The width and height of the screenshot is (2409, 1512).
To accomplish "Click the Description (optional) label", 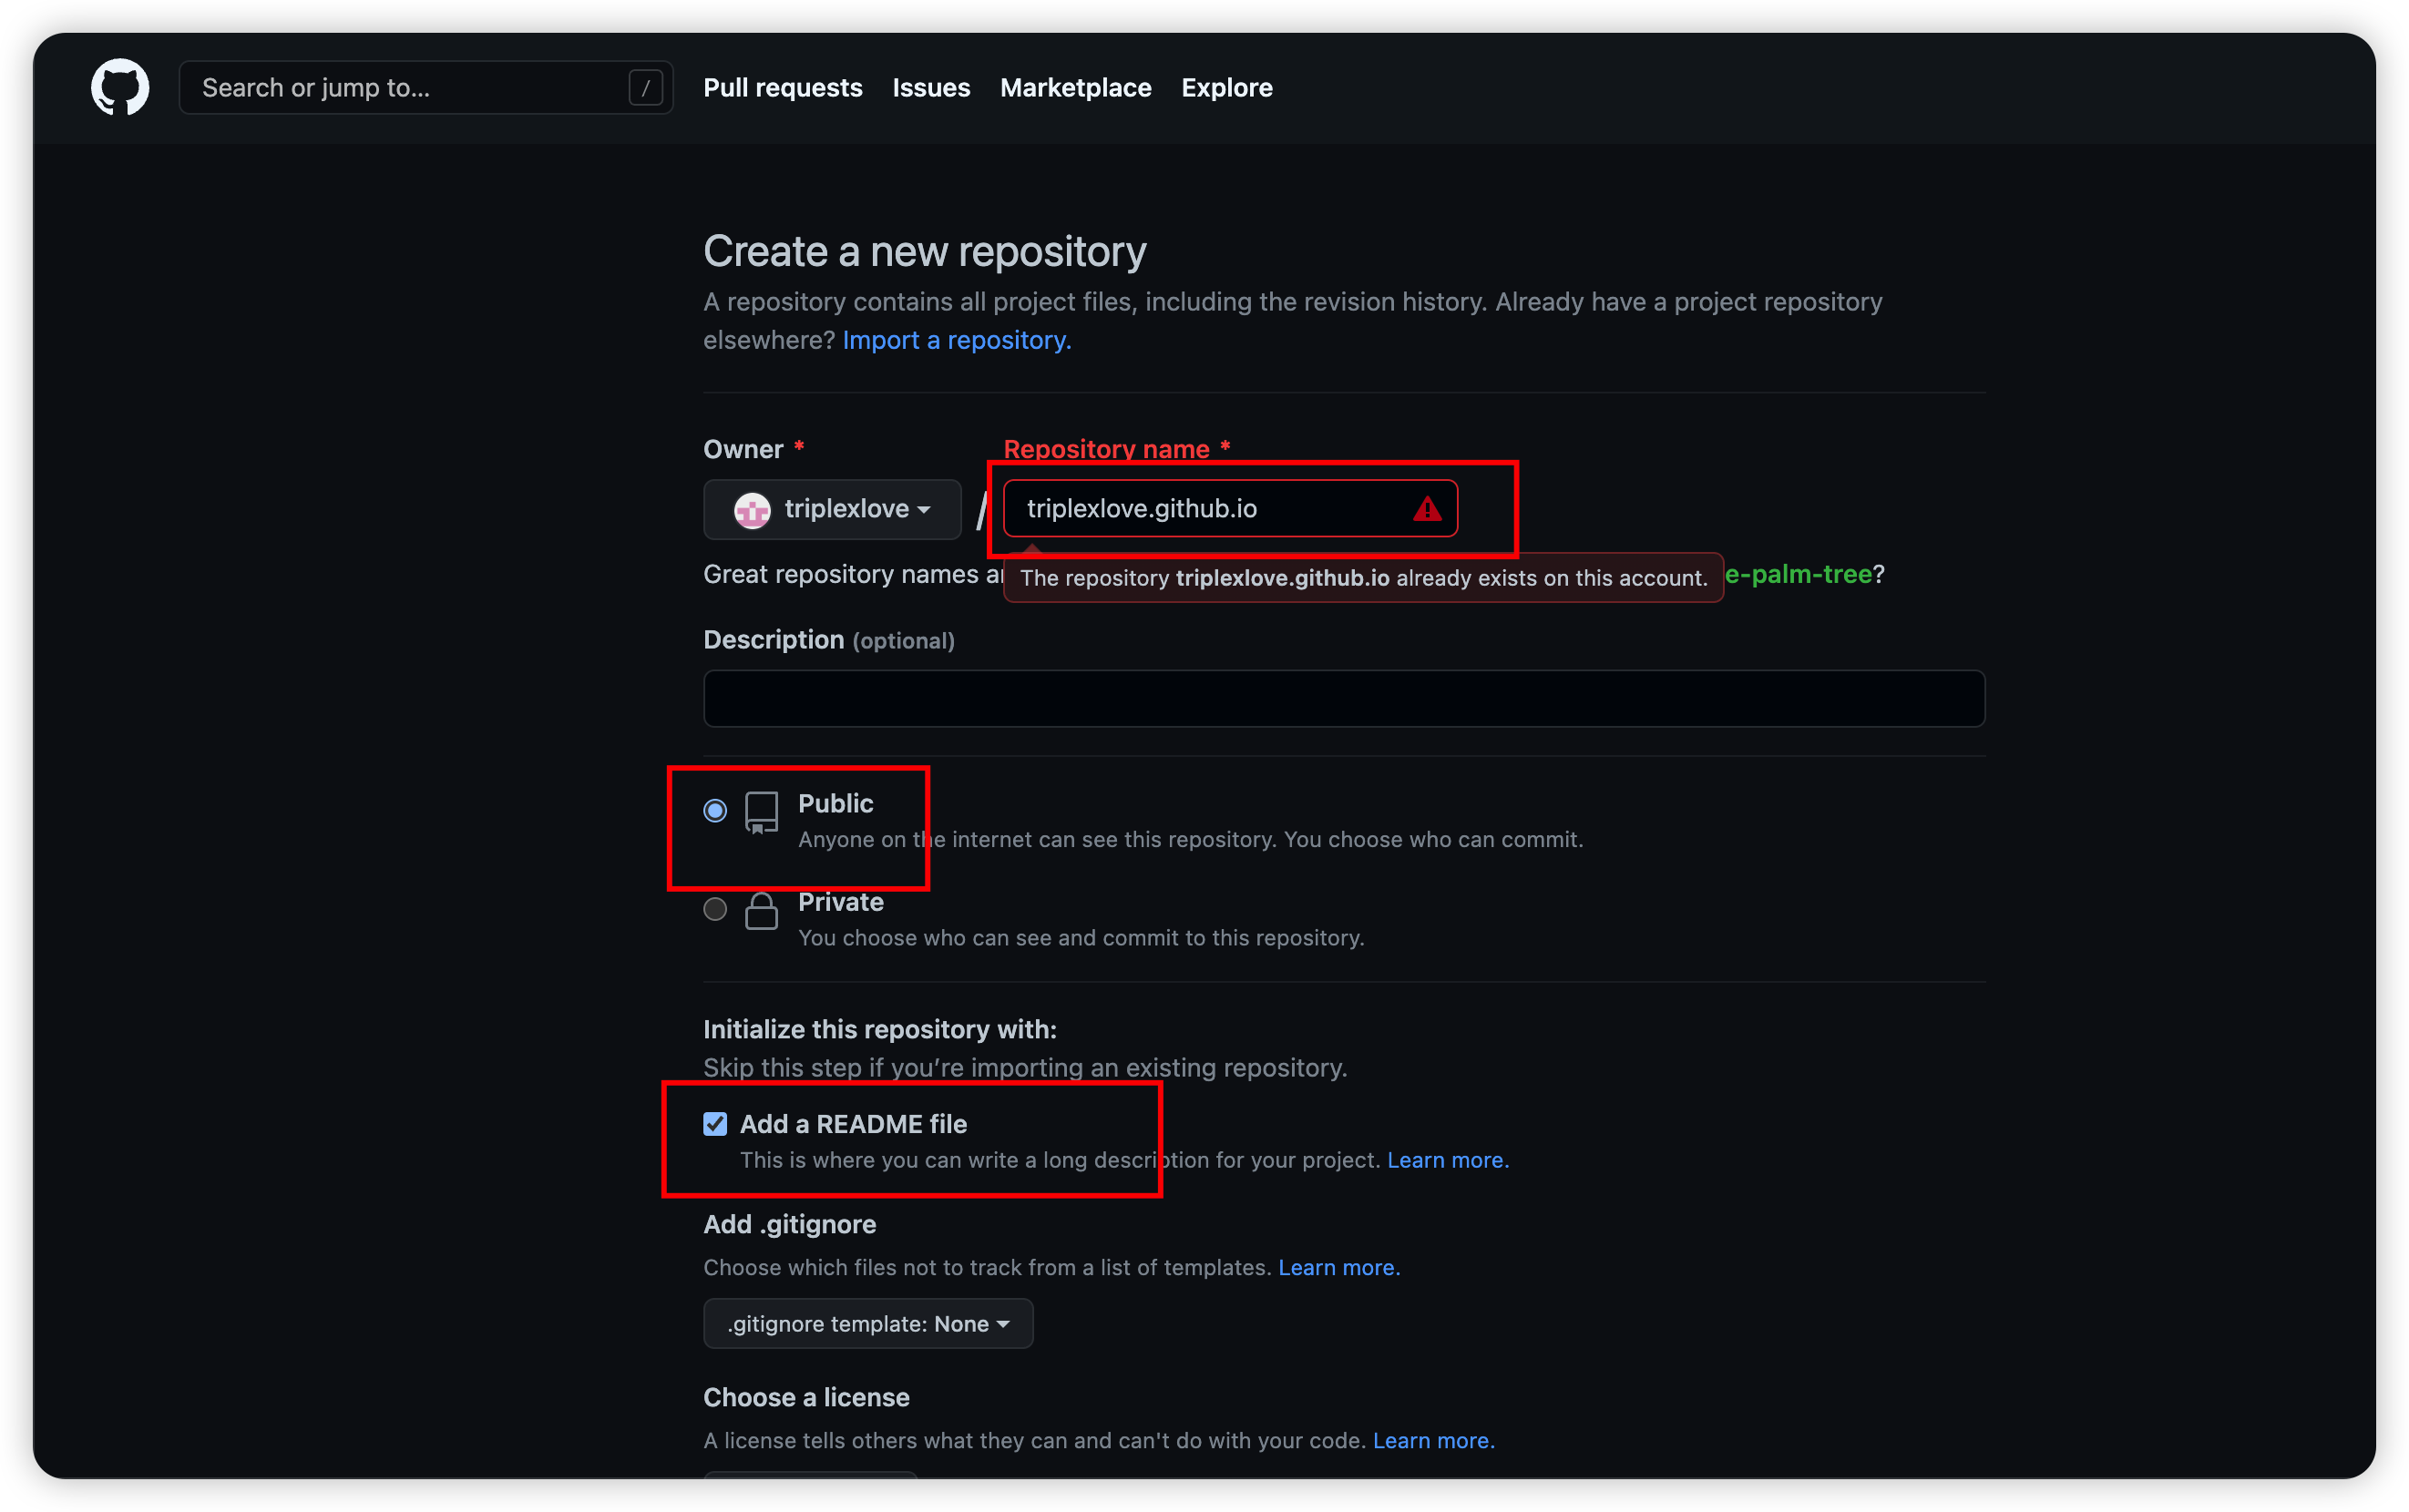I will click(x=828, y=640).
